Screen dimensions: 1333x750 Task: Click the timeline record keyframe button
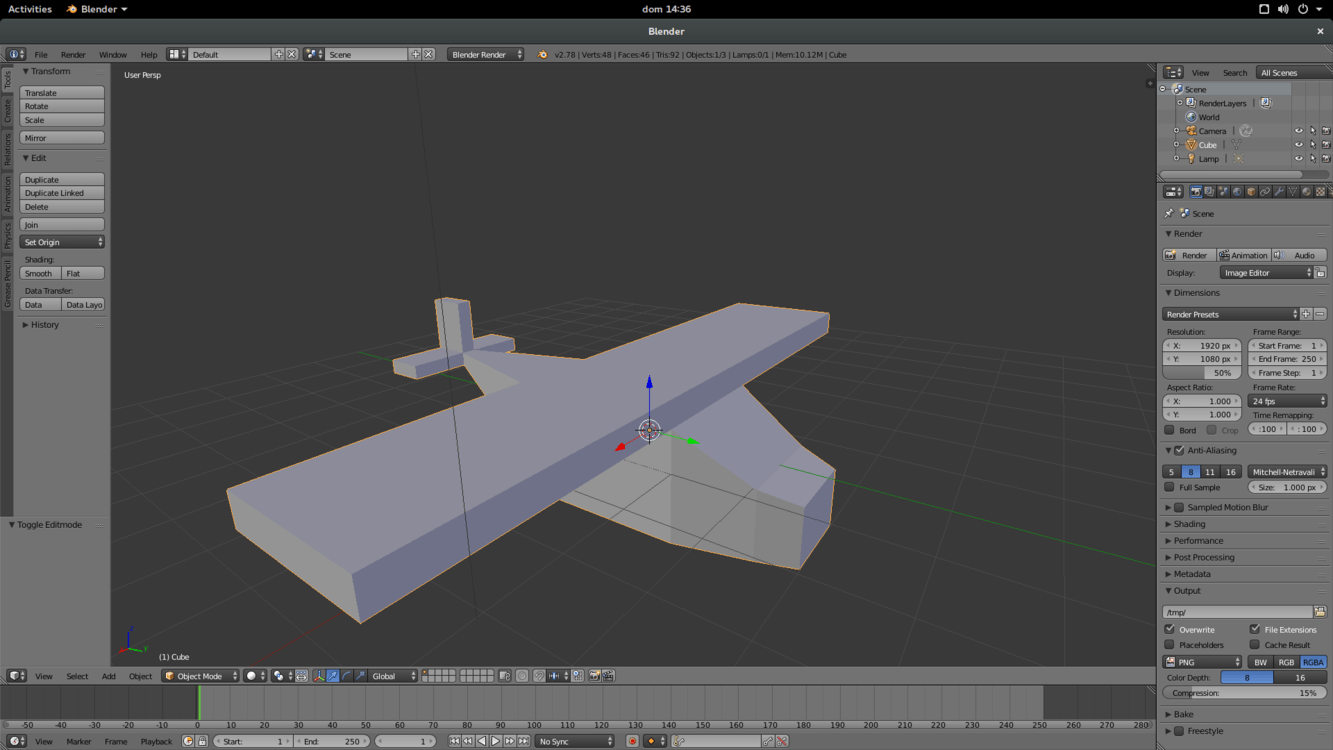[632, 741]
